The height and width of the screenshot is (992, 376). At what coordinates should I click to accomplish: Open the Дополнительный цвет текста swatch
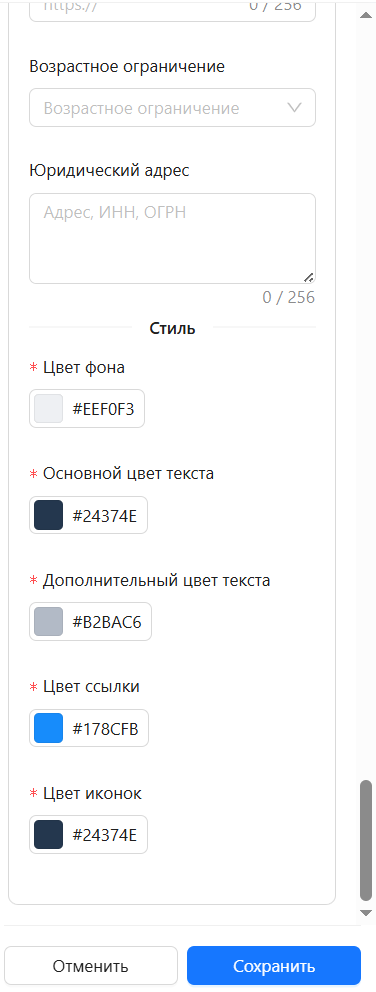click(49, 621)
